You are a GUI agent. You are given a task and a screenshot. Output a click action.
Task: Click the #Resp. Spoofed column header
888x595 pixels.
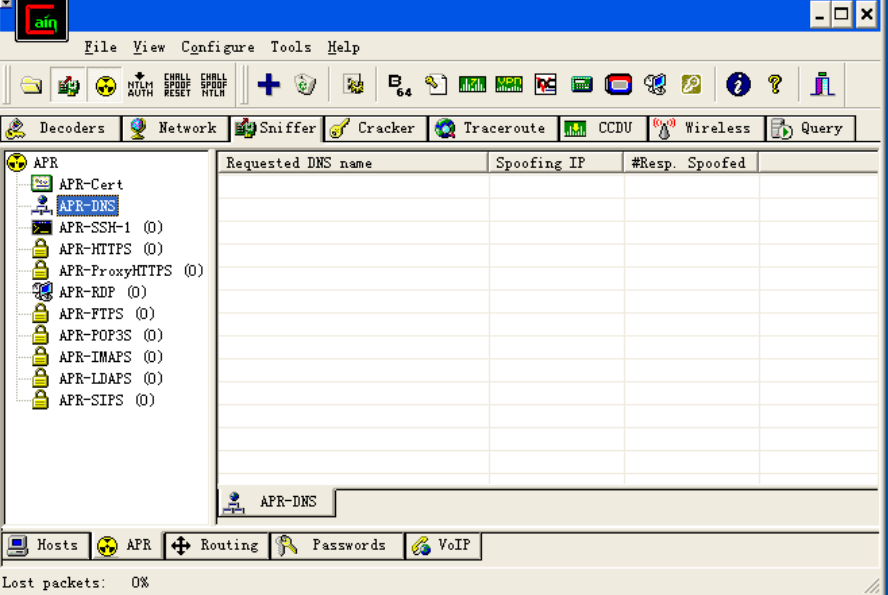(690, 163)
